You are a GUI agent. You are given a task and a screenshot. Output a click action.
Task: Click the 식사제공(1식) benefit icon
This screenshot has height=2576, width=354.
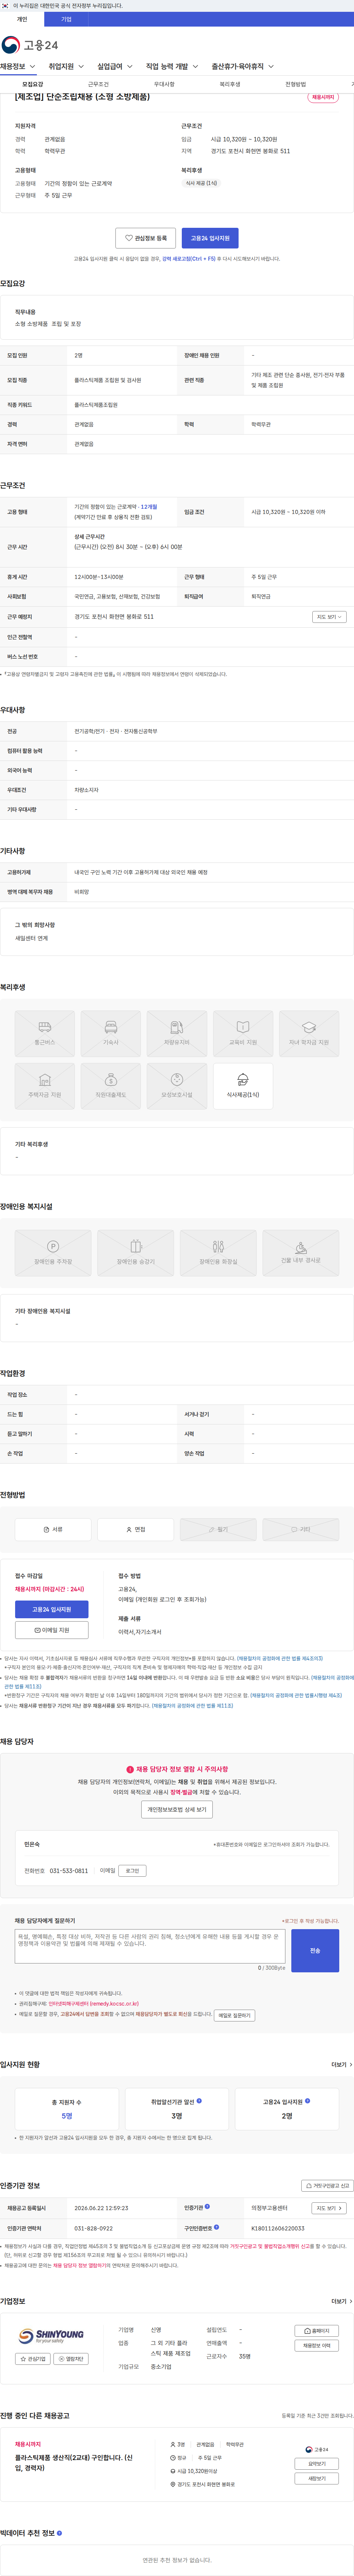243,1086
